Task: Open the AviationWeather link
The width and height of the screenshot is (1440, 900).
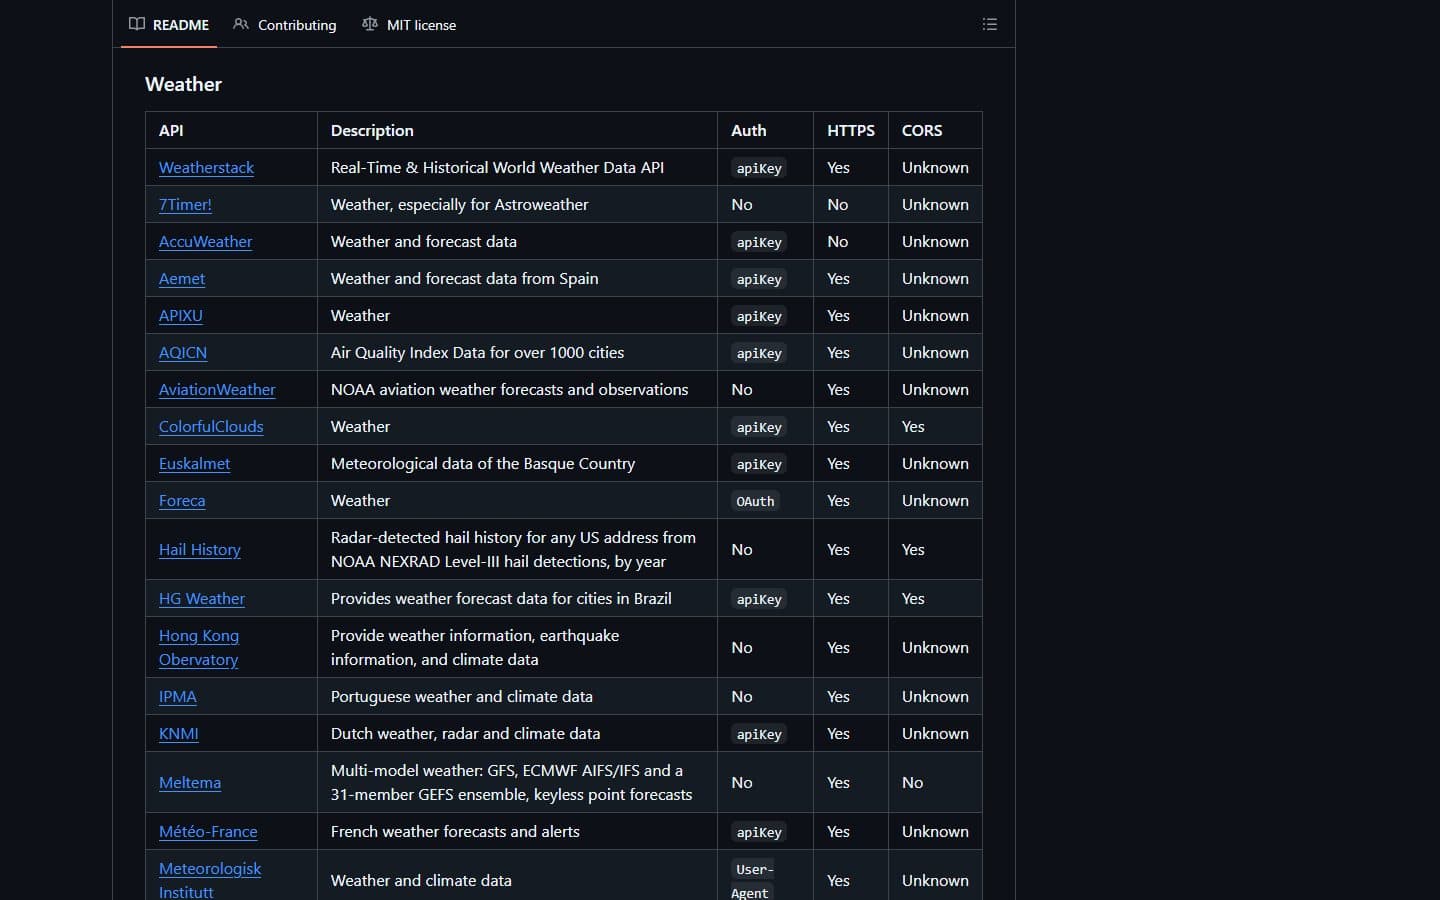Action: click(x=217, y=390)
